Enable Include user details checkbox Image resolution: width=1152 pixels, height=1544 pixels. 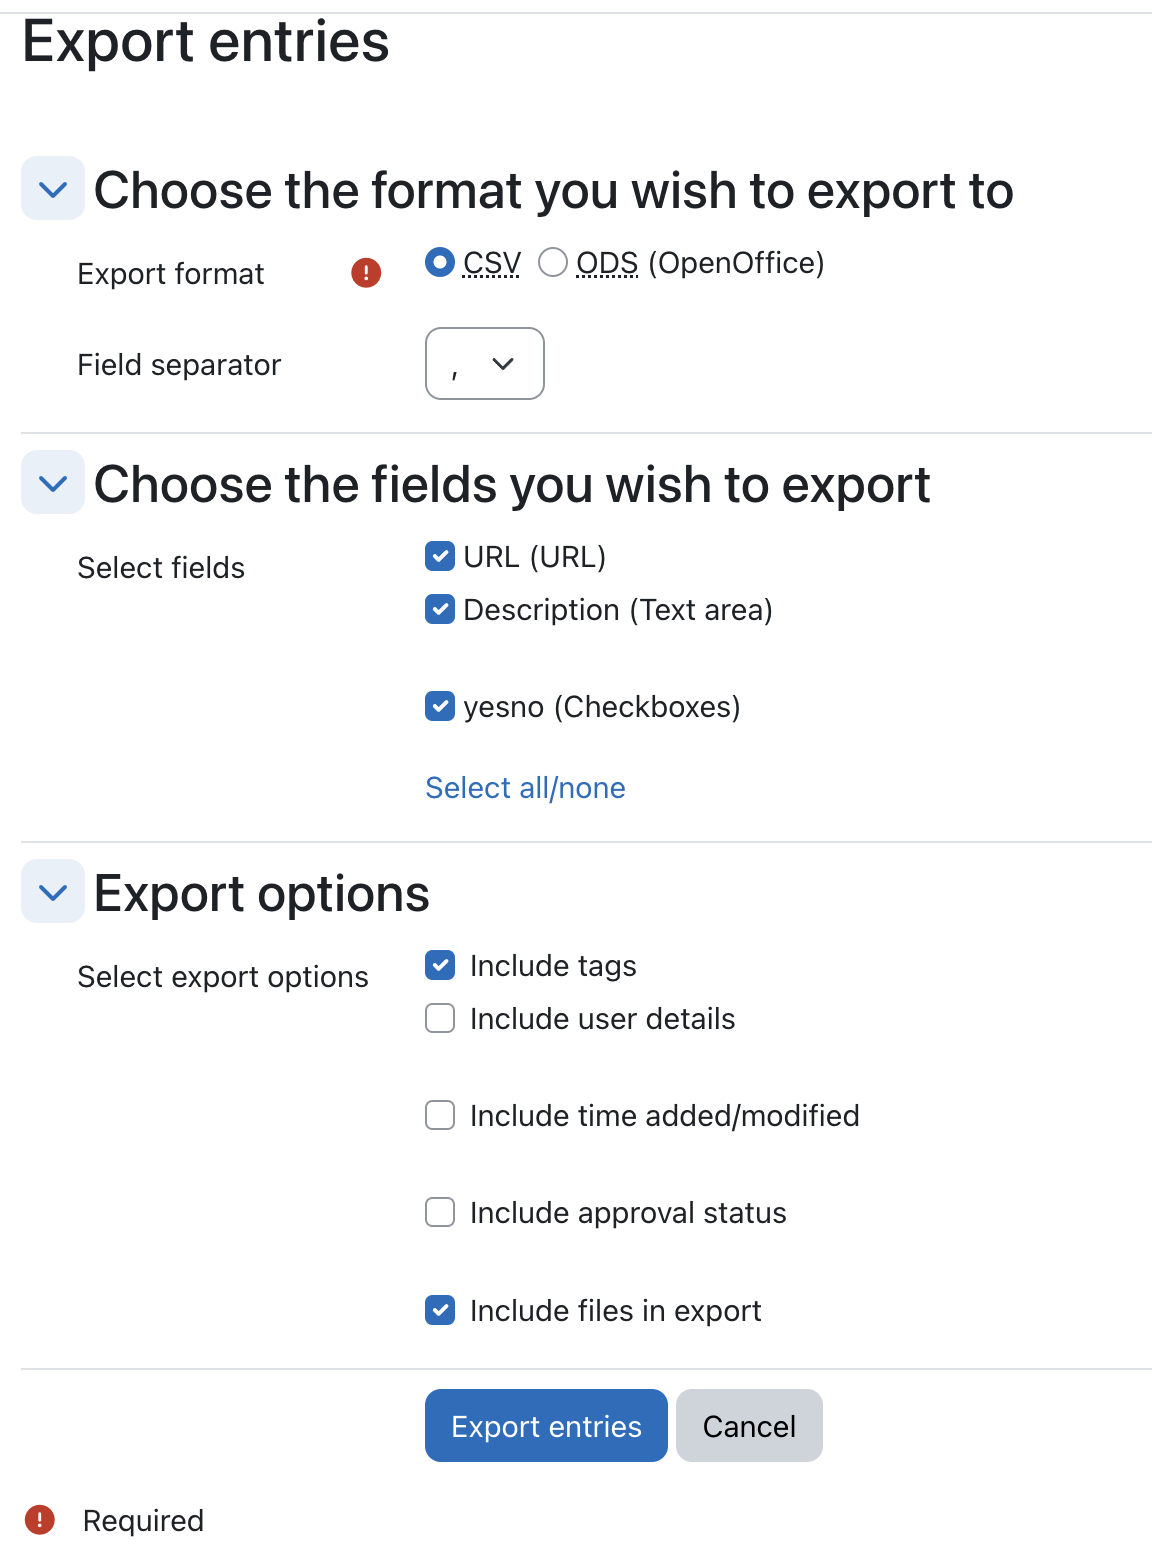click(x=440, y=1018)
